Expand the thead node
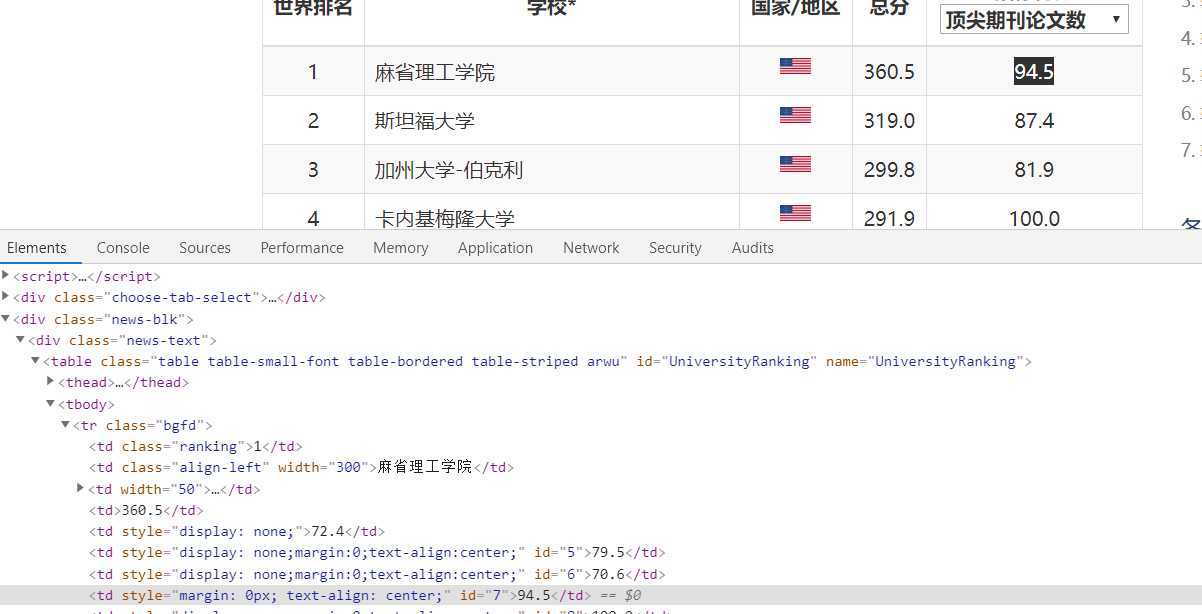The width and height of the screenshot is (1202, 614). point(50,382)
